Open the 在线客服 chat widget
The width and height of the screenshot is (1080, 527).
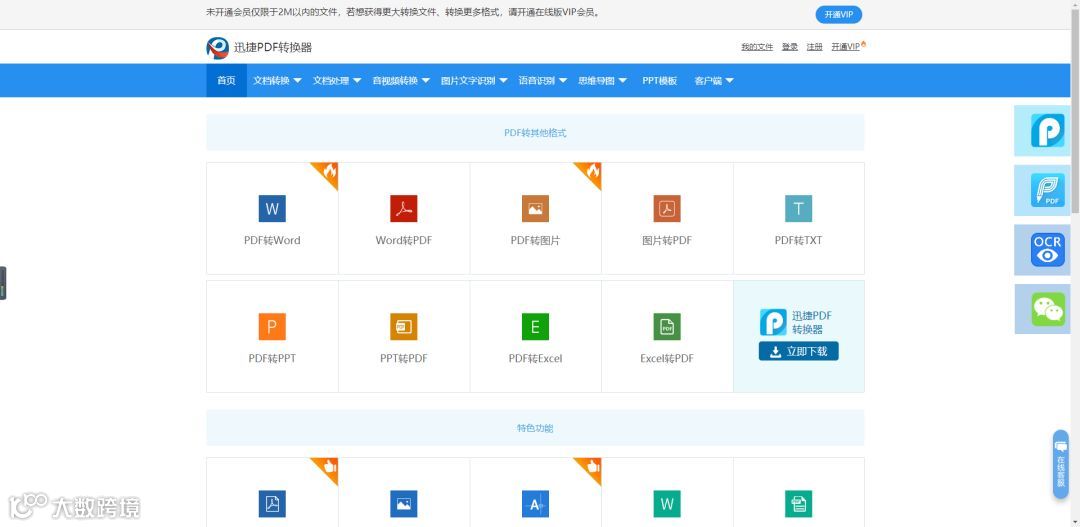tap(1061, 464)
